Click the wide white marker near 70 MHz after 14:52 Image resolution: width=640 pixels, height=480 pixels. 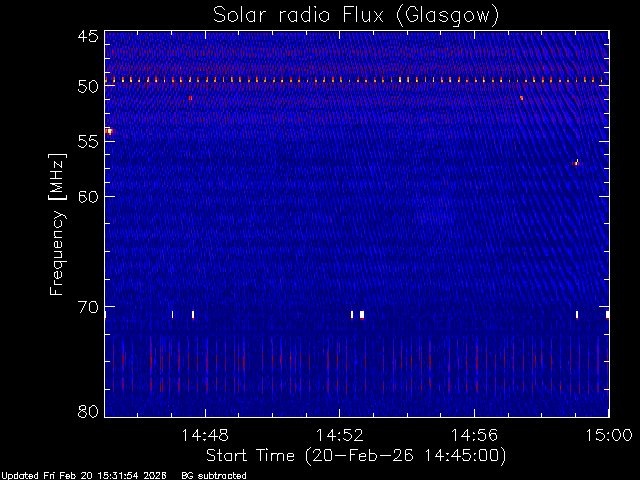point(362,315)
